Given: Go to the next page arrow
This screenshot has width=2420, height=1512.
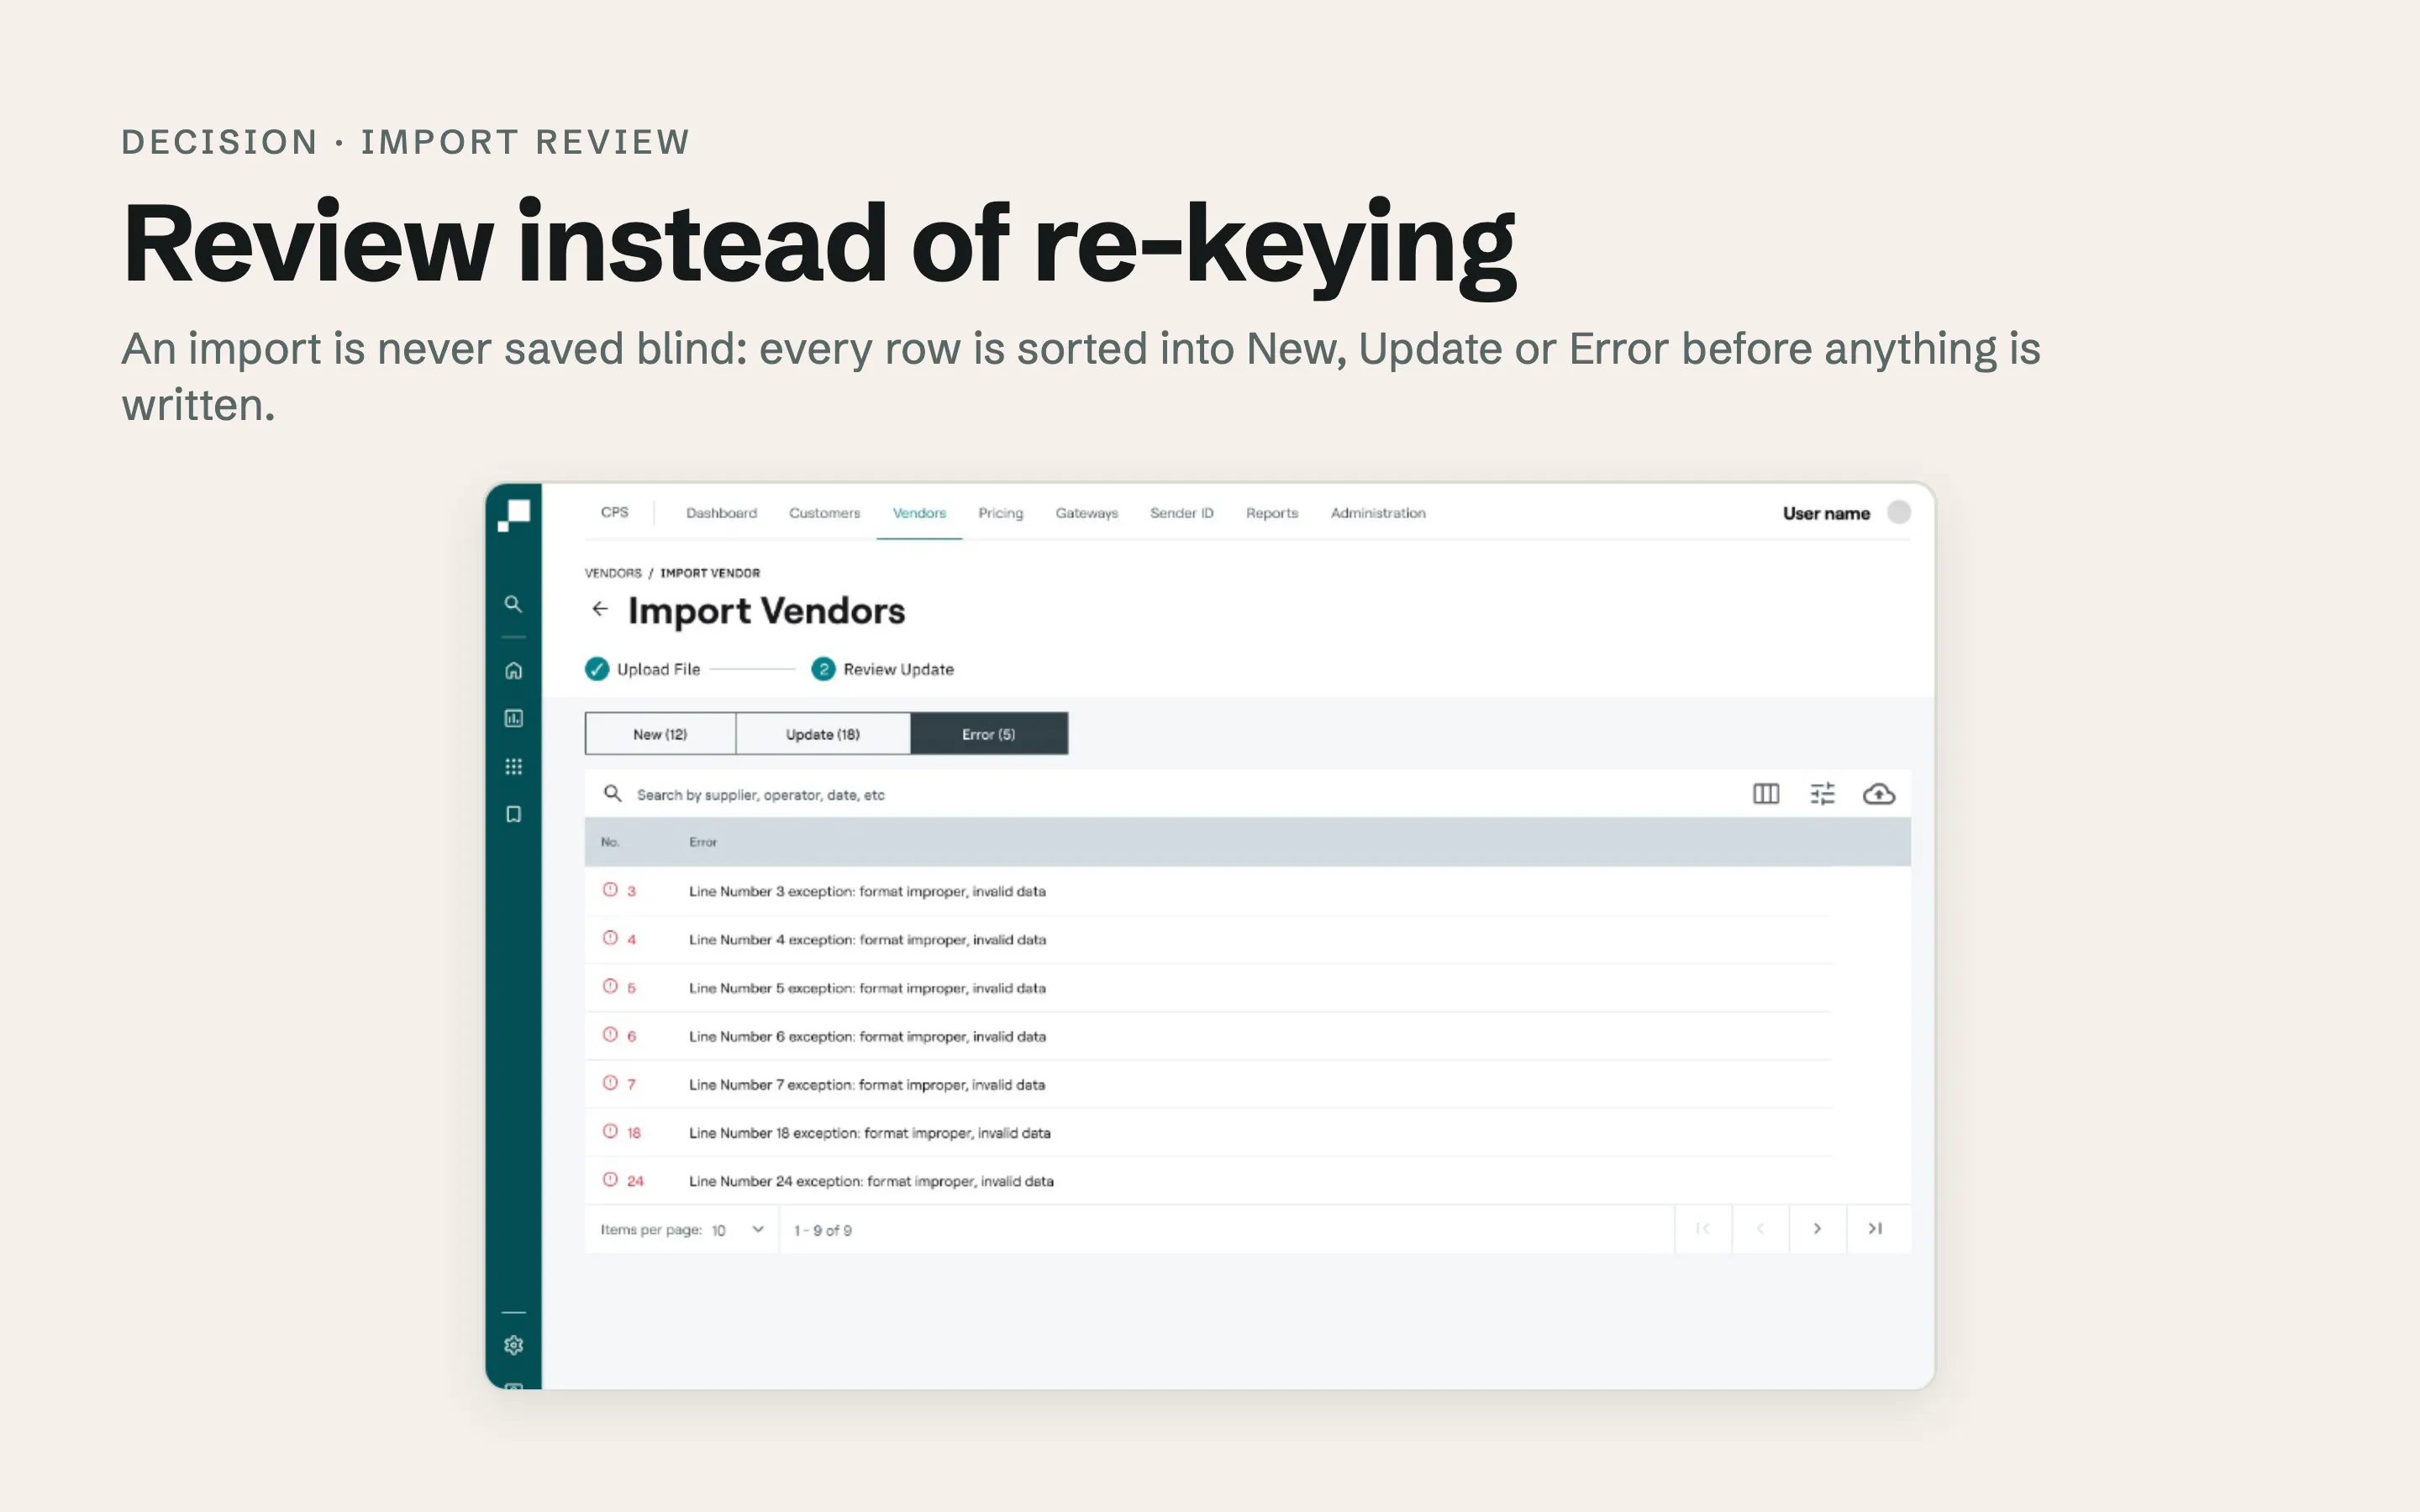Looking at the screenshot, I should point(1817,1228).
